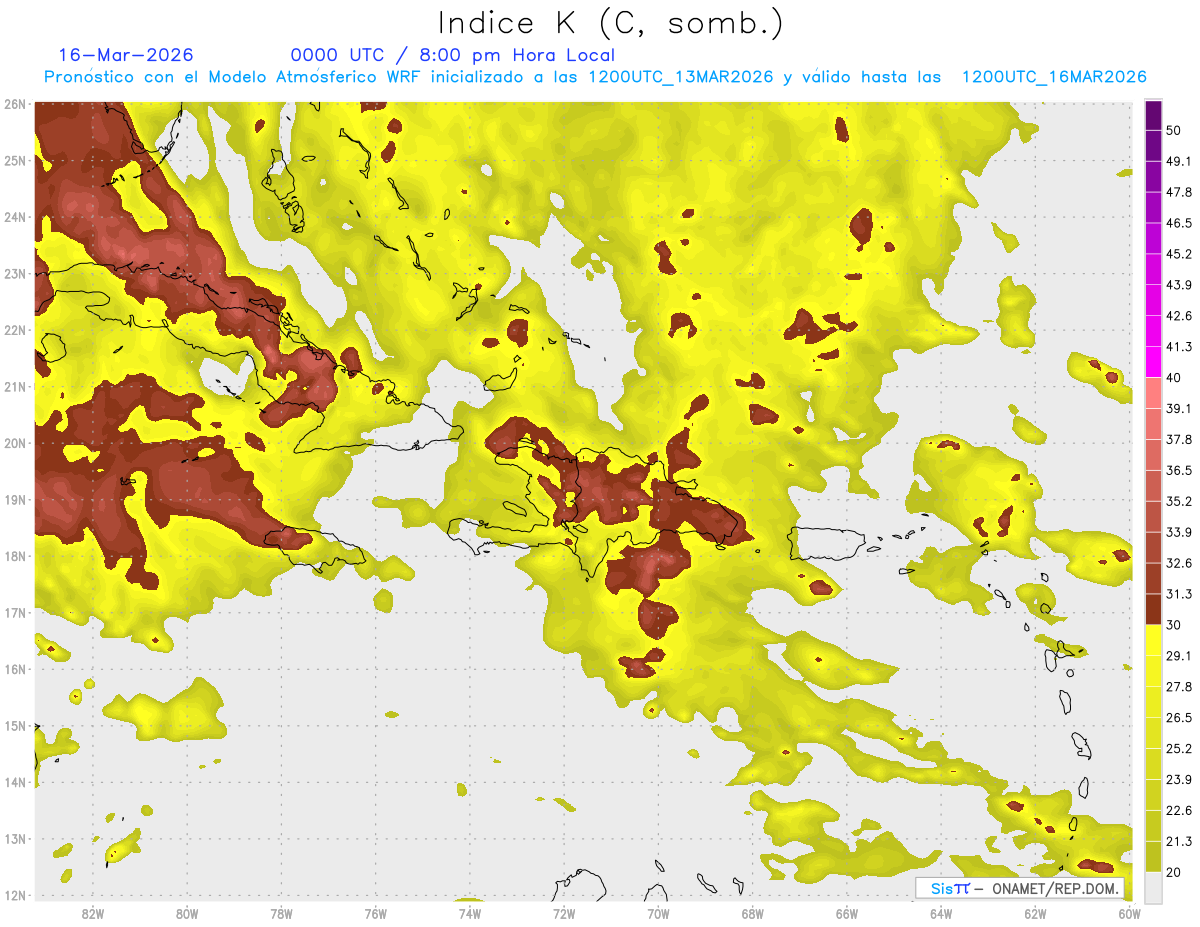Click the '62W' longitude label
1200x927 pixels.
(1035, 913)
